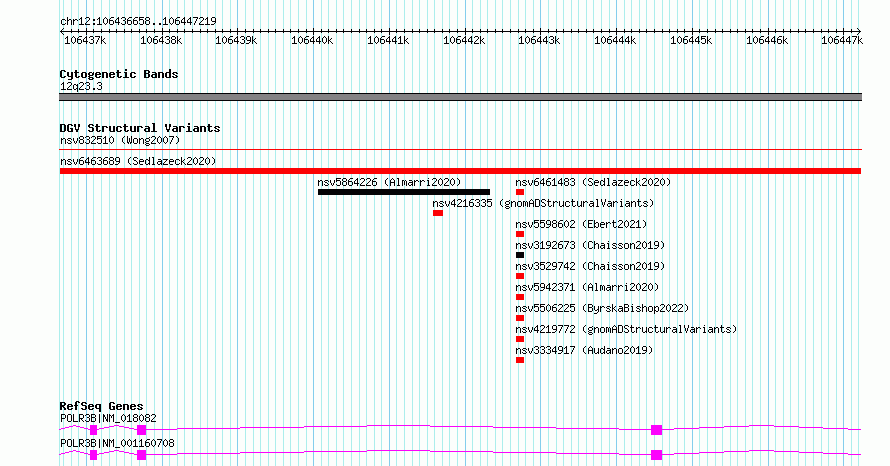Click ruler tick label 106444k
890x466 pixels.
pyautogui.click(x=615, y=40)
